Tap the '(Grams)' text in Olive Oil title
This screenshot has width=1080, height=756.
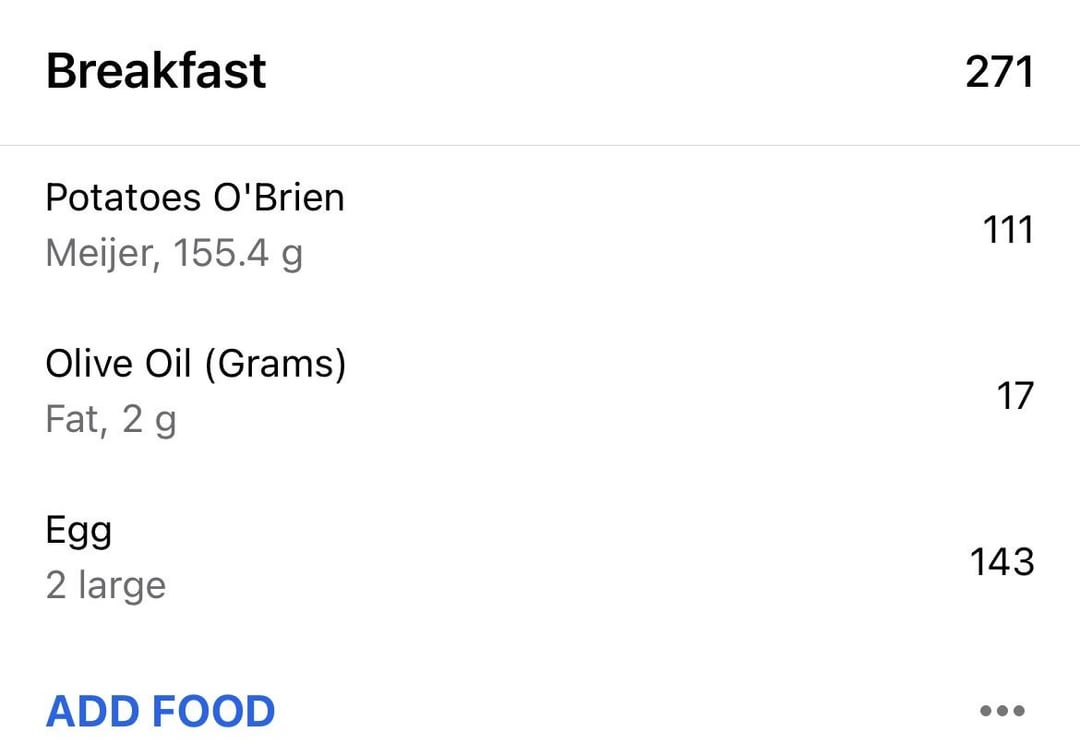pos(276,364)
